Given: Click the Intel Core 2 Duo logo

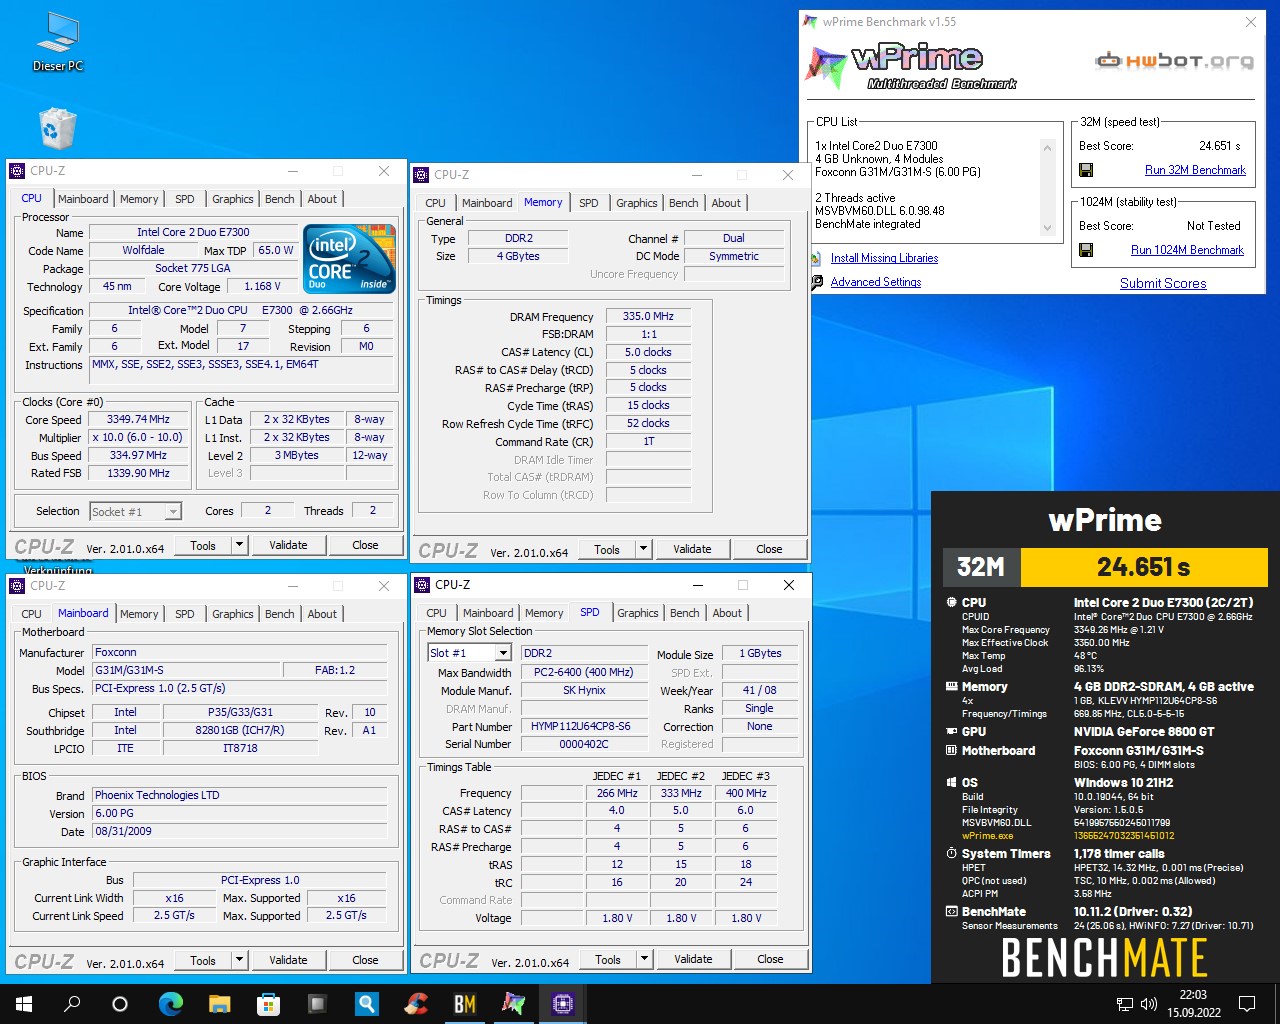Looking at the screenshot, I should coord(350,259).
